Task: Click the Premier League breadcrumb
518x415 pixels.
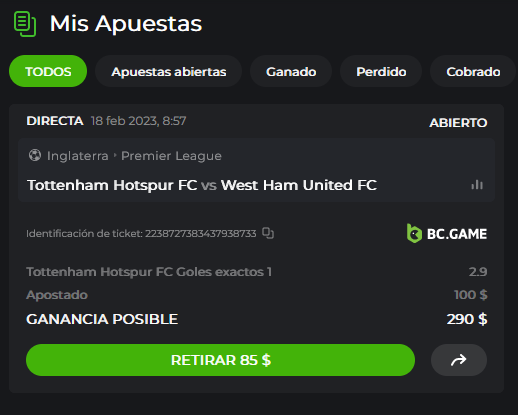Action: pyautogui.click(x=171, y=156)
